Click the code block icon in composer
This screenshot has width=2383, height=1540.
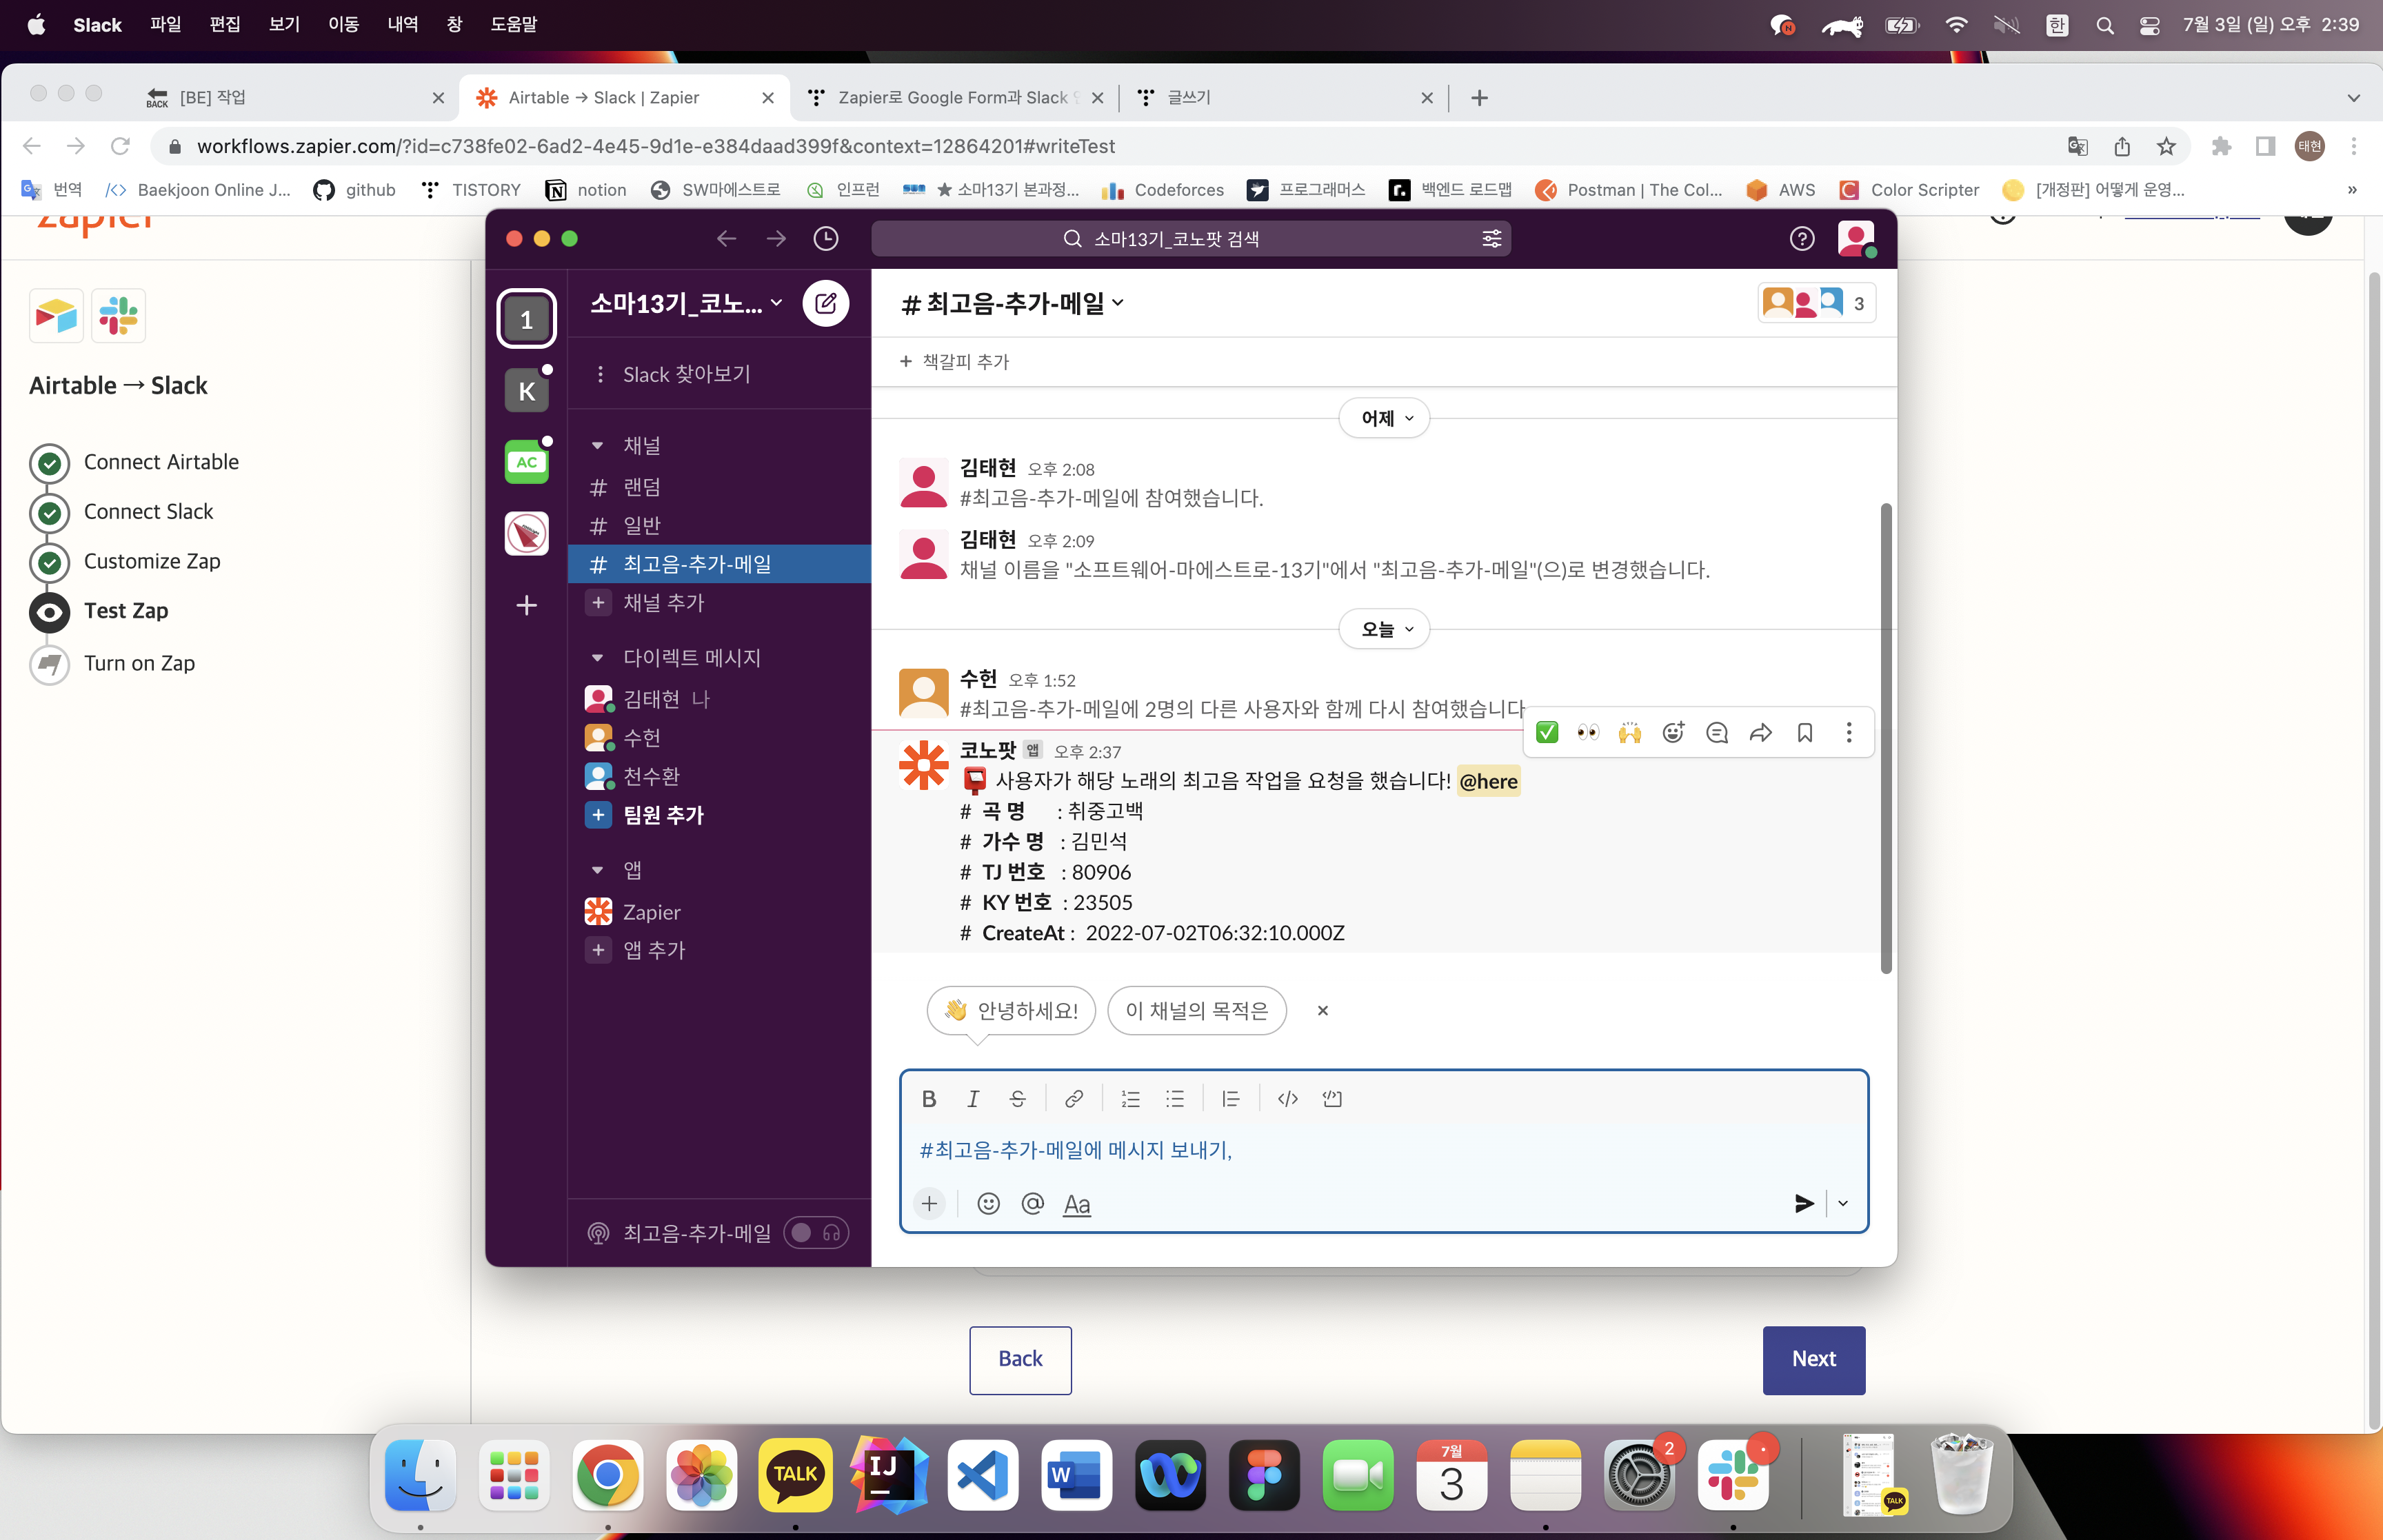pyautogui.click(x=1331, y=1098)
